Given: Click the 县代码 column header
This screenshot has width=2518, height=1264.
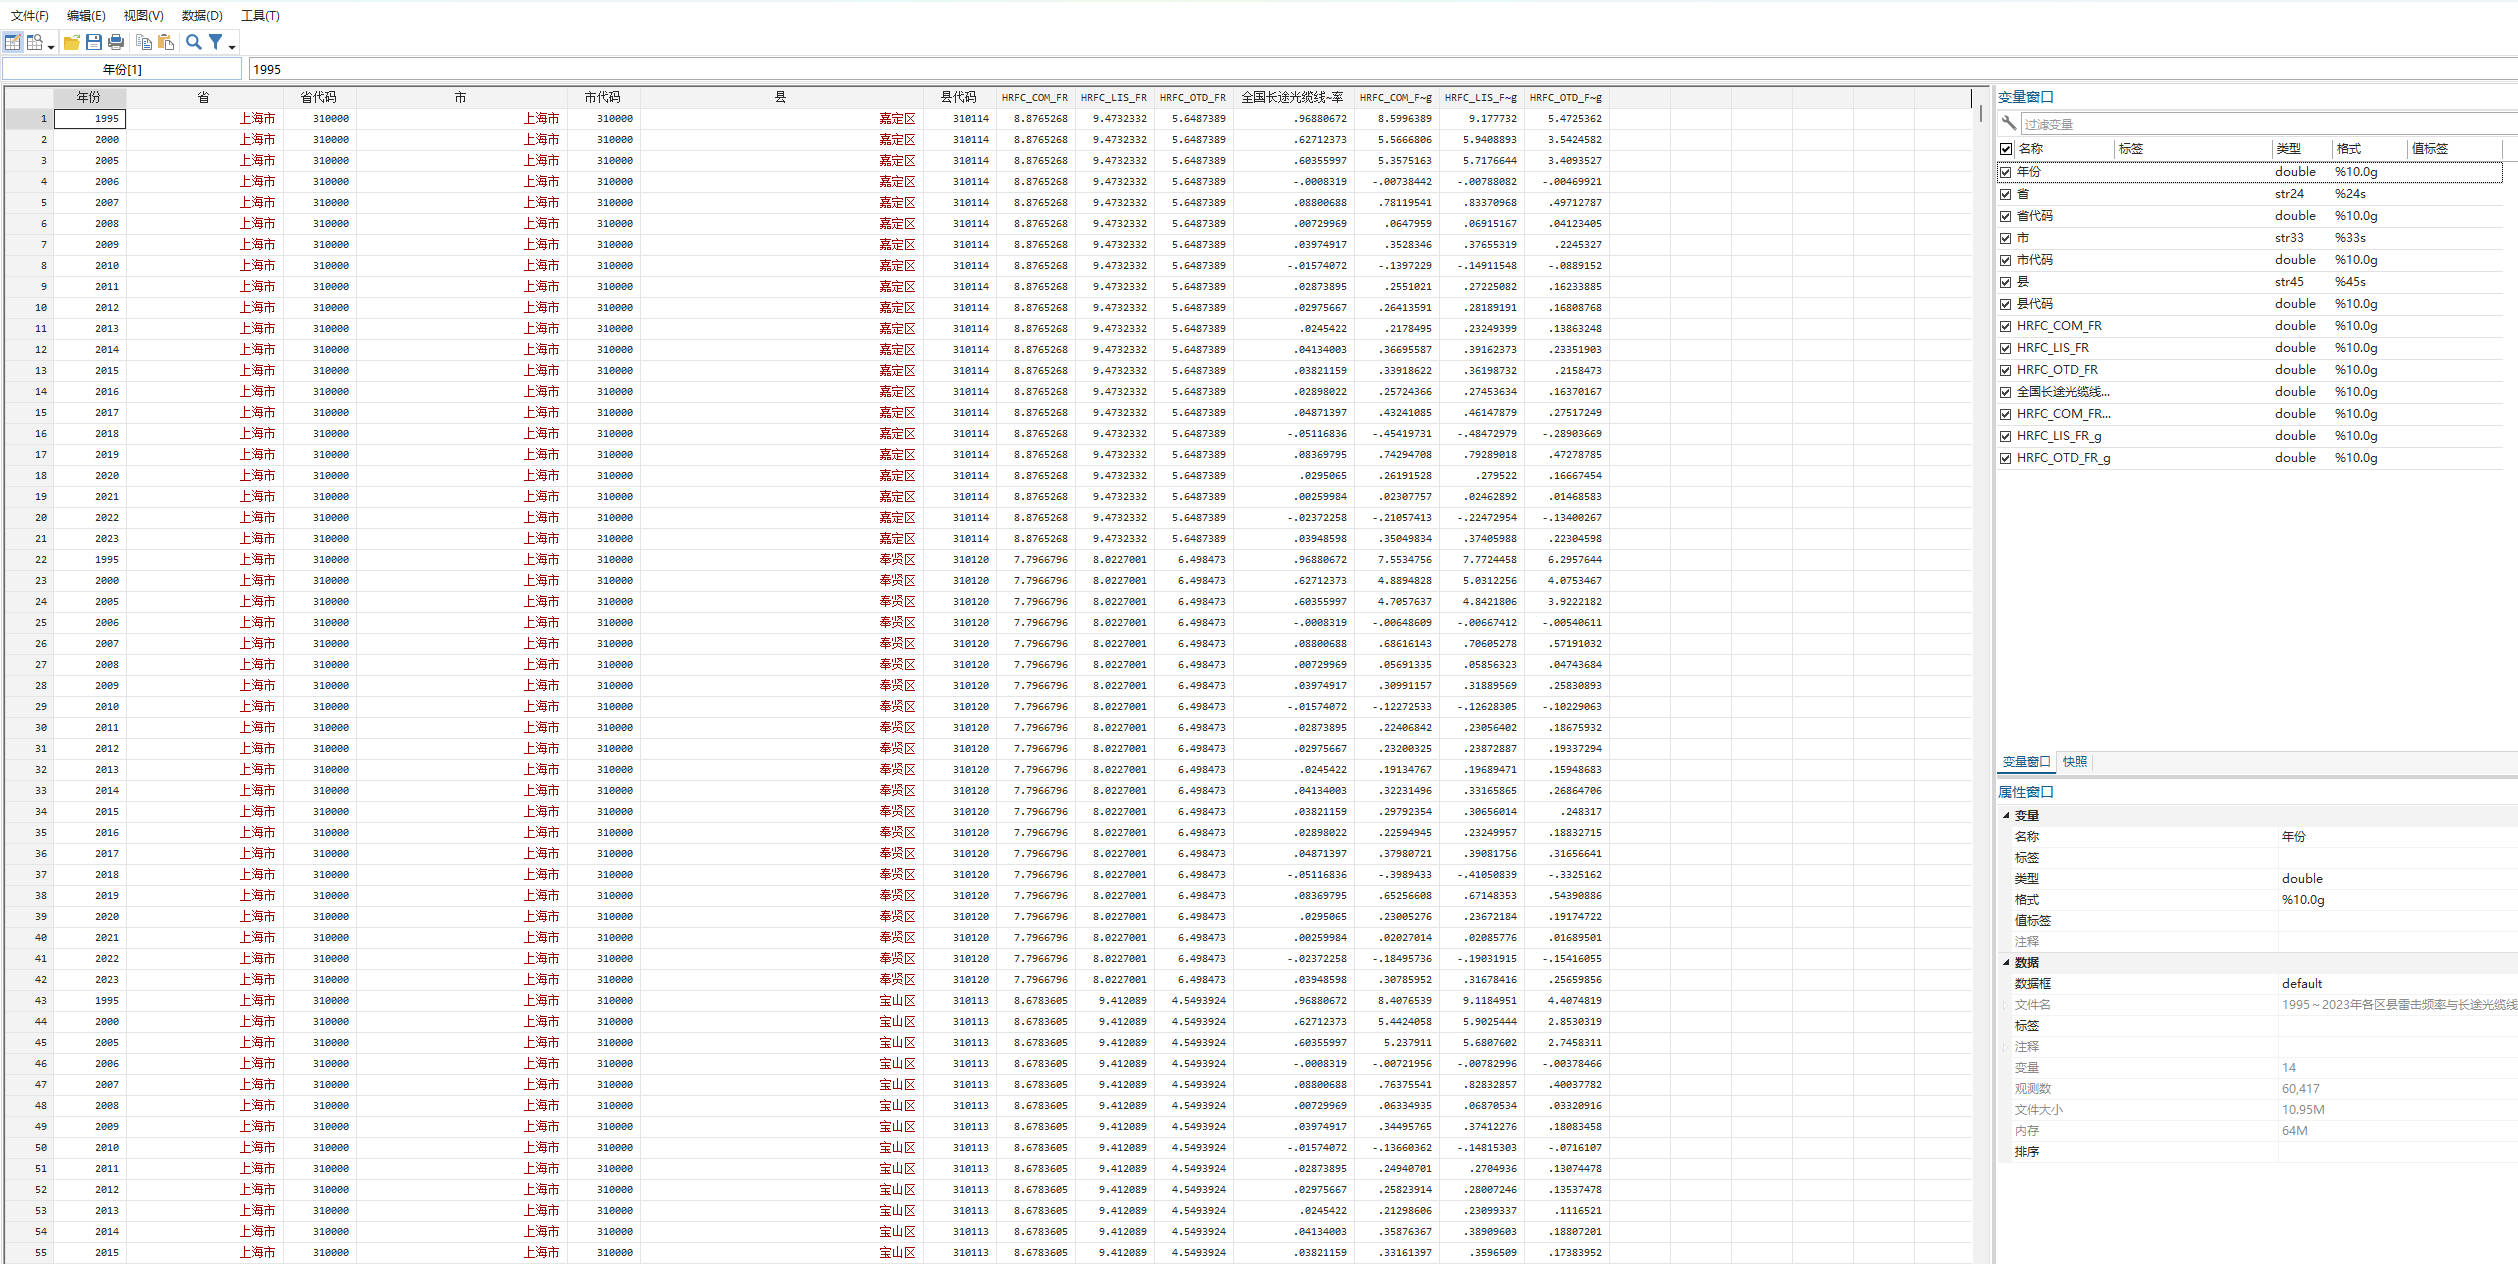Looking at the screenshot, I should point(957,97).
